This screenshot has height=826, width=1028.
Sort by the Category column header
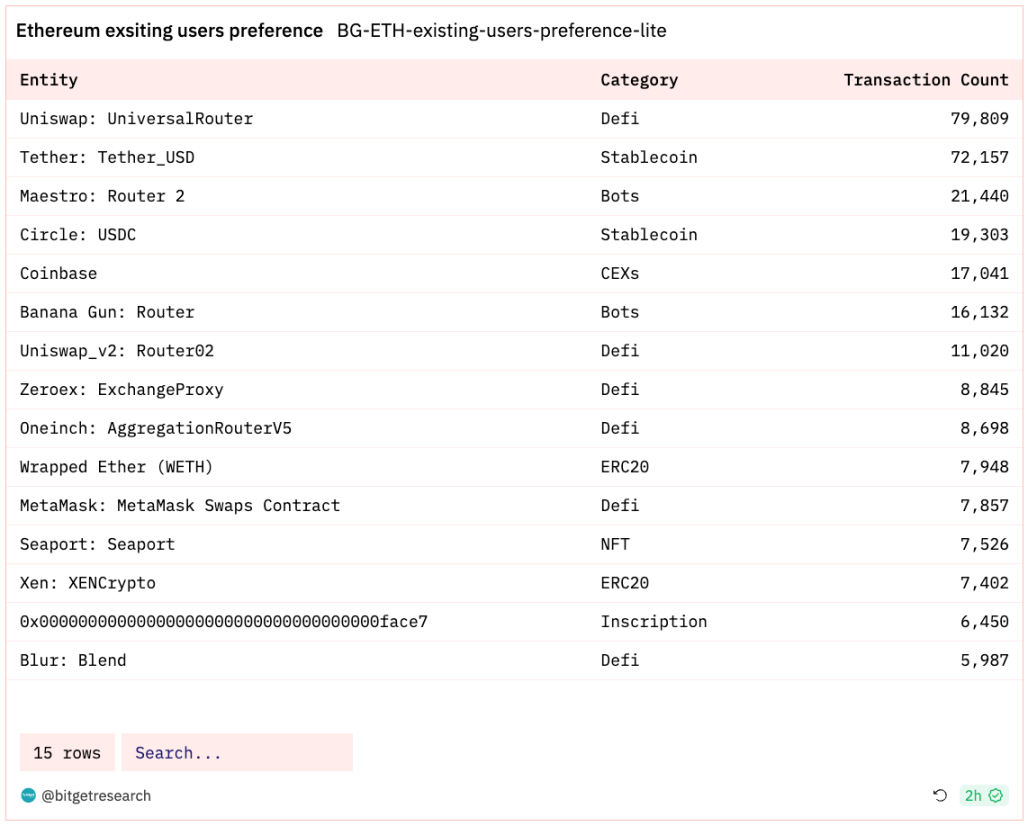click(x=639, y=80)
